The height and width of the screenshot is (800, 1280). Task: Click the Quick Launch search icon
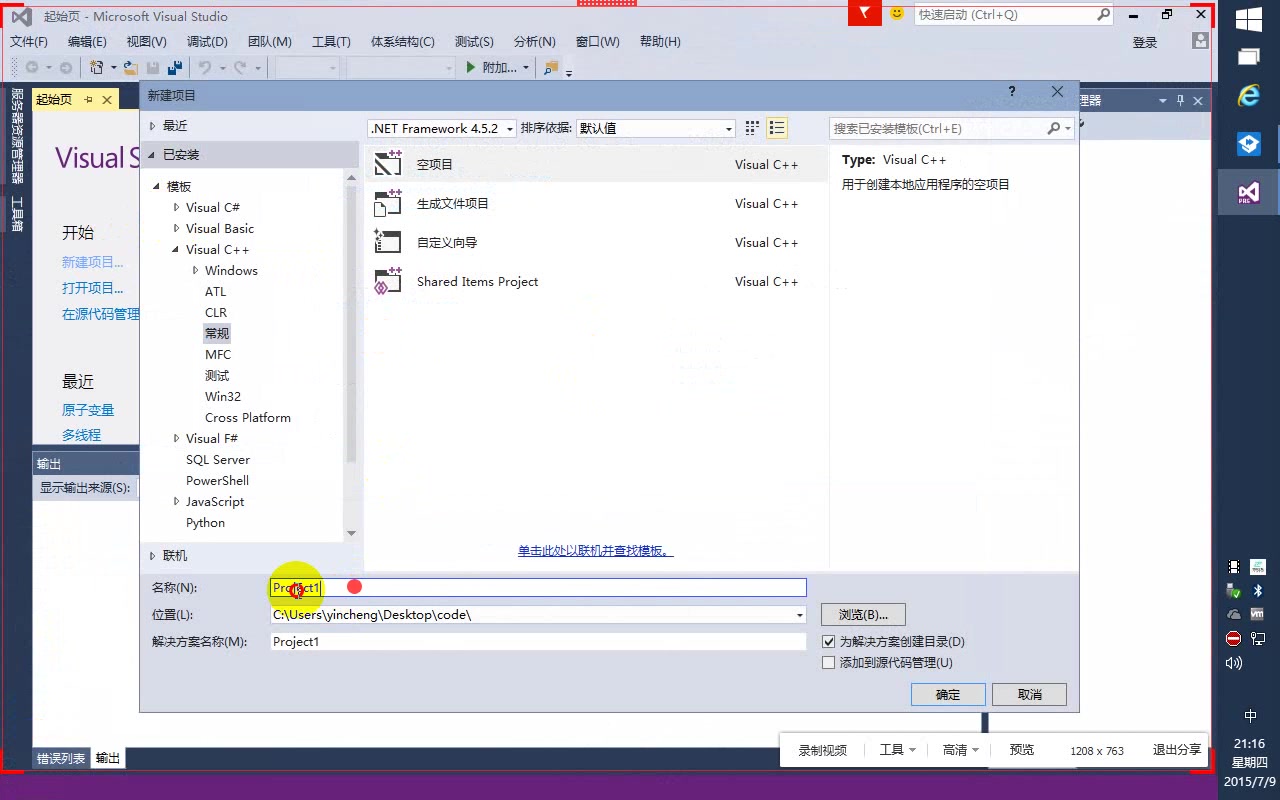(1103, 15)
